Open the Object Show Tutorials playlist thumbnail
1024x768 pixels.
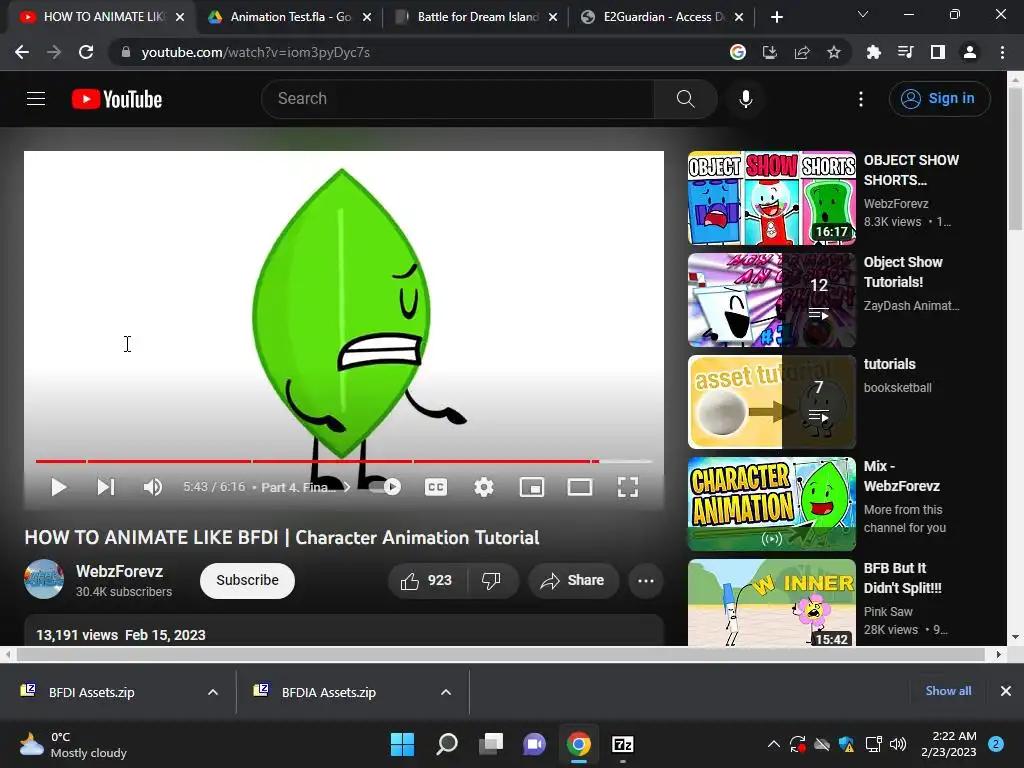click(x=771, y=300)
